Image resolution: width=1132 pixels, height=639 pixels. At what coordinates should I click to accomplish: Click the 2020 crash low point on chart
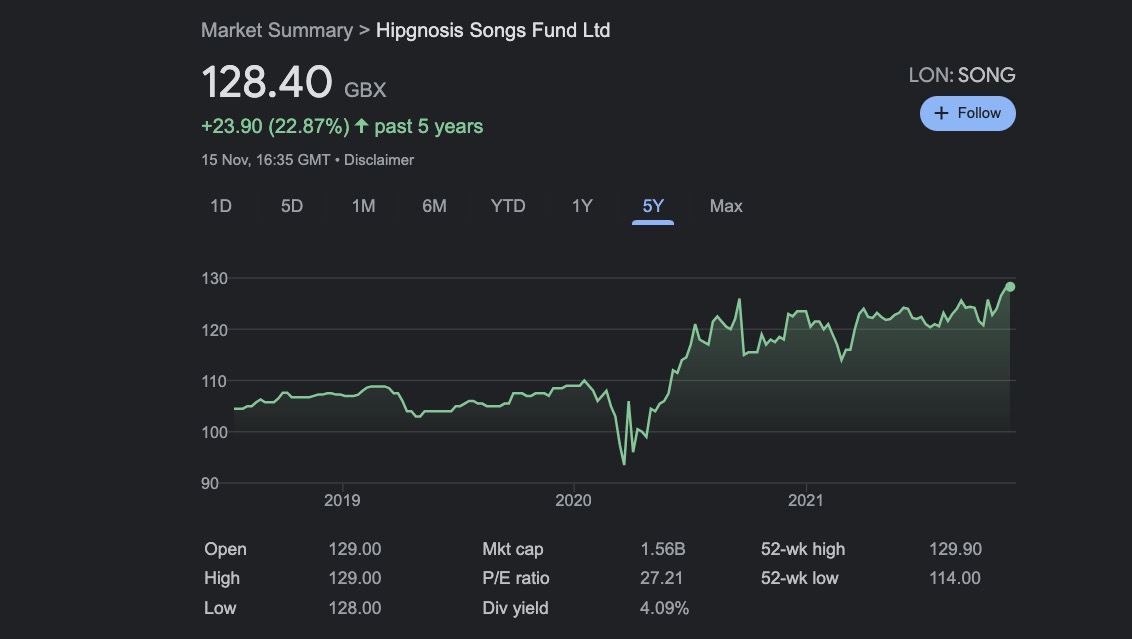coord(624,463)
